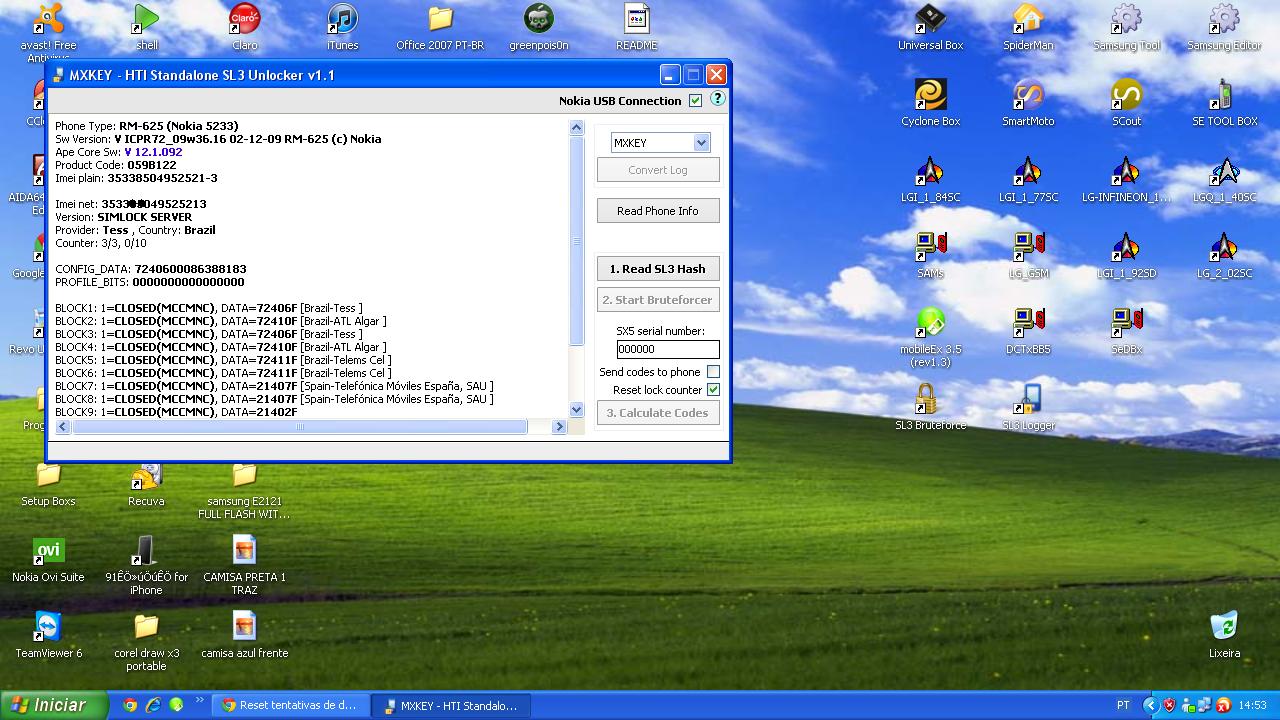Image resolution: width=1280 pixels, height=720 pixels.
Task: Click the horizontal scroll right arrow
Action: point(559,426)
